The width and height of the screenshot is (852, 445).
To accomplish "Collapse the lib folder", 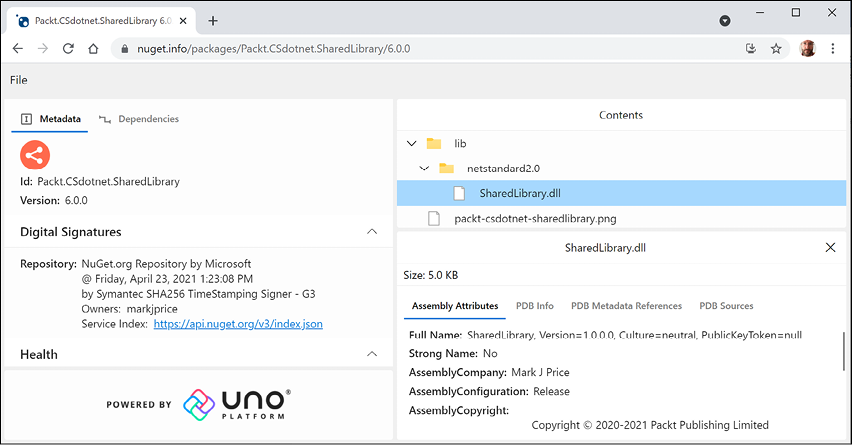I will point(412,144).
